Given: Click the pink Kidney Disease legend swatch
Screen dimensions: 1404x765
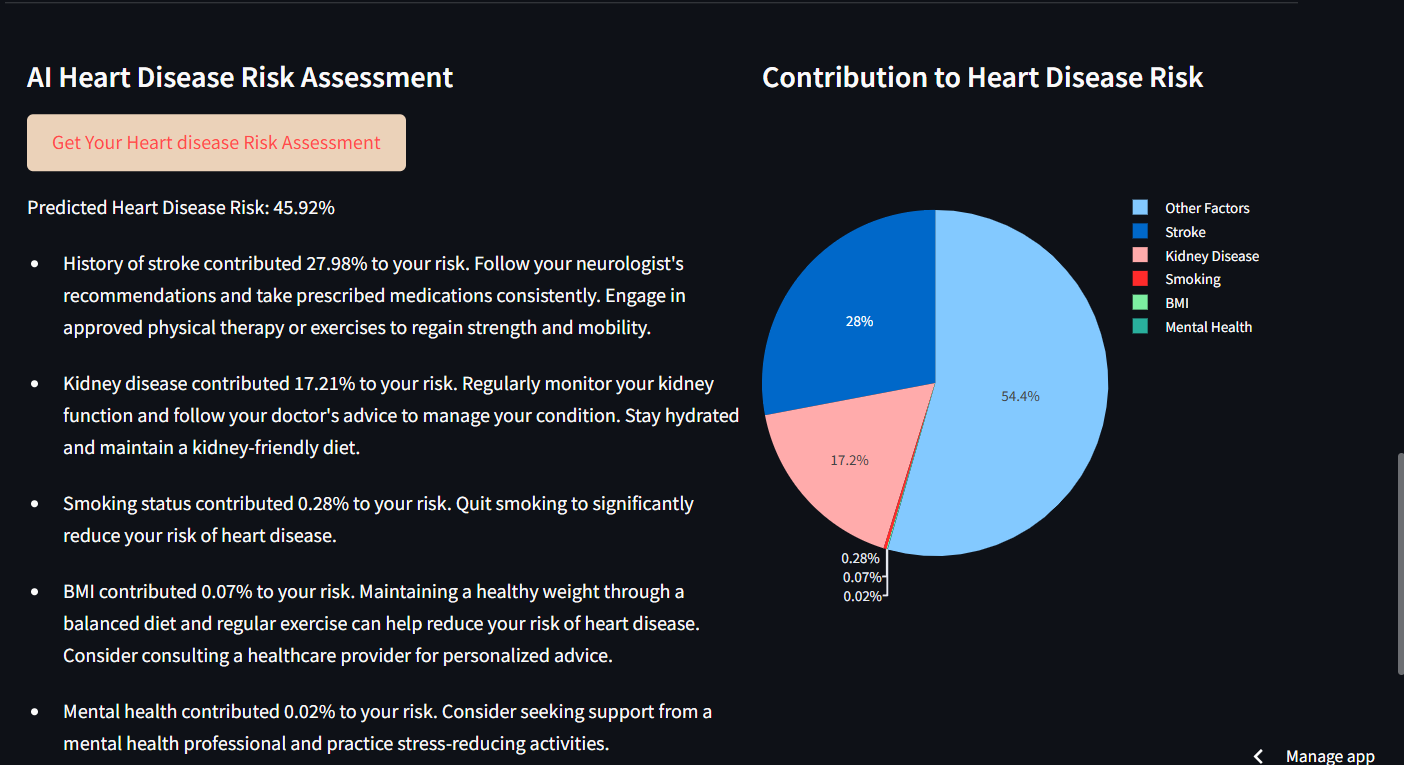Looking at the screenshot, I should pyautogui.click(x=1140, y=256).
